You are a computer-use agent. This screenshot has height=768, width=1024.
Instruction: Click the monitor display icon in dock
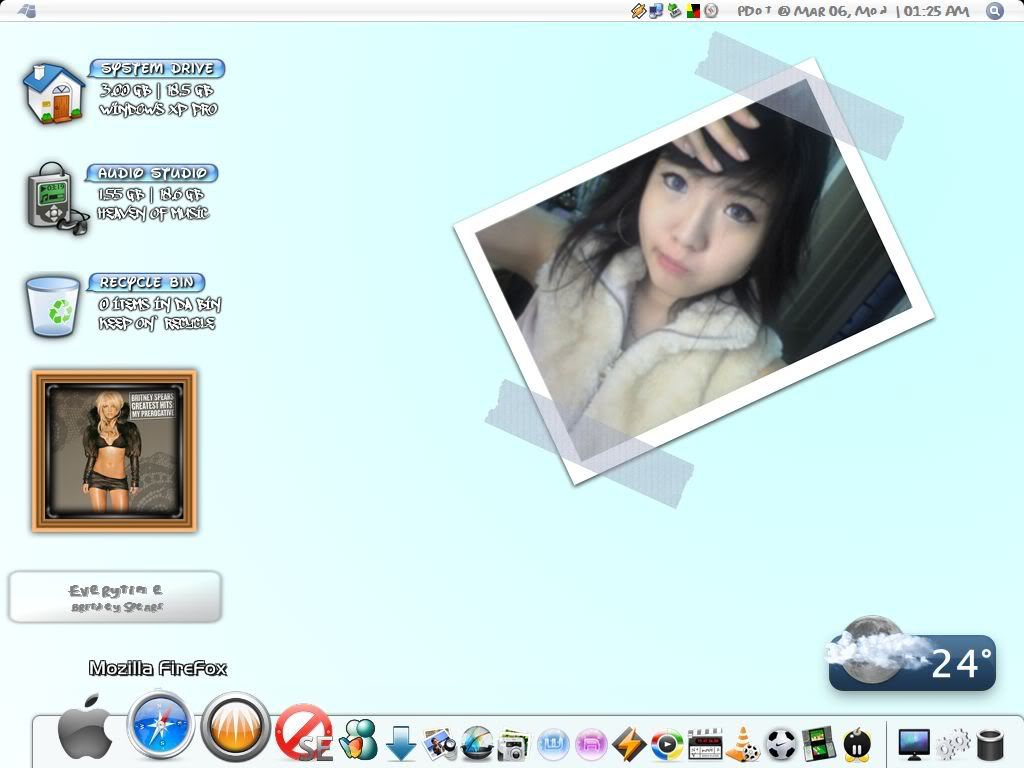[x=914, y=744]
